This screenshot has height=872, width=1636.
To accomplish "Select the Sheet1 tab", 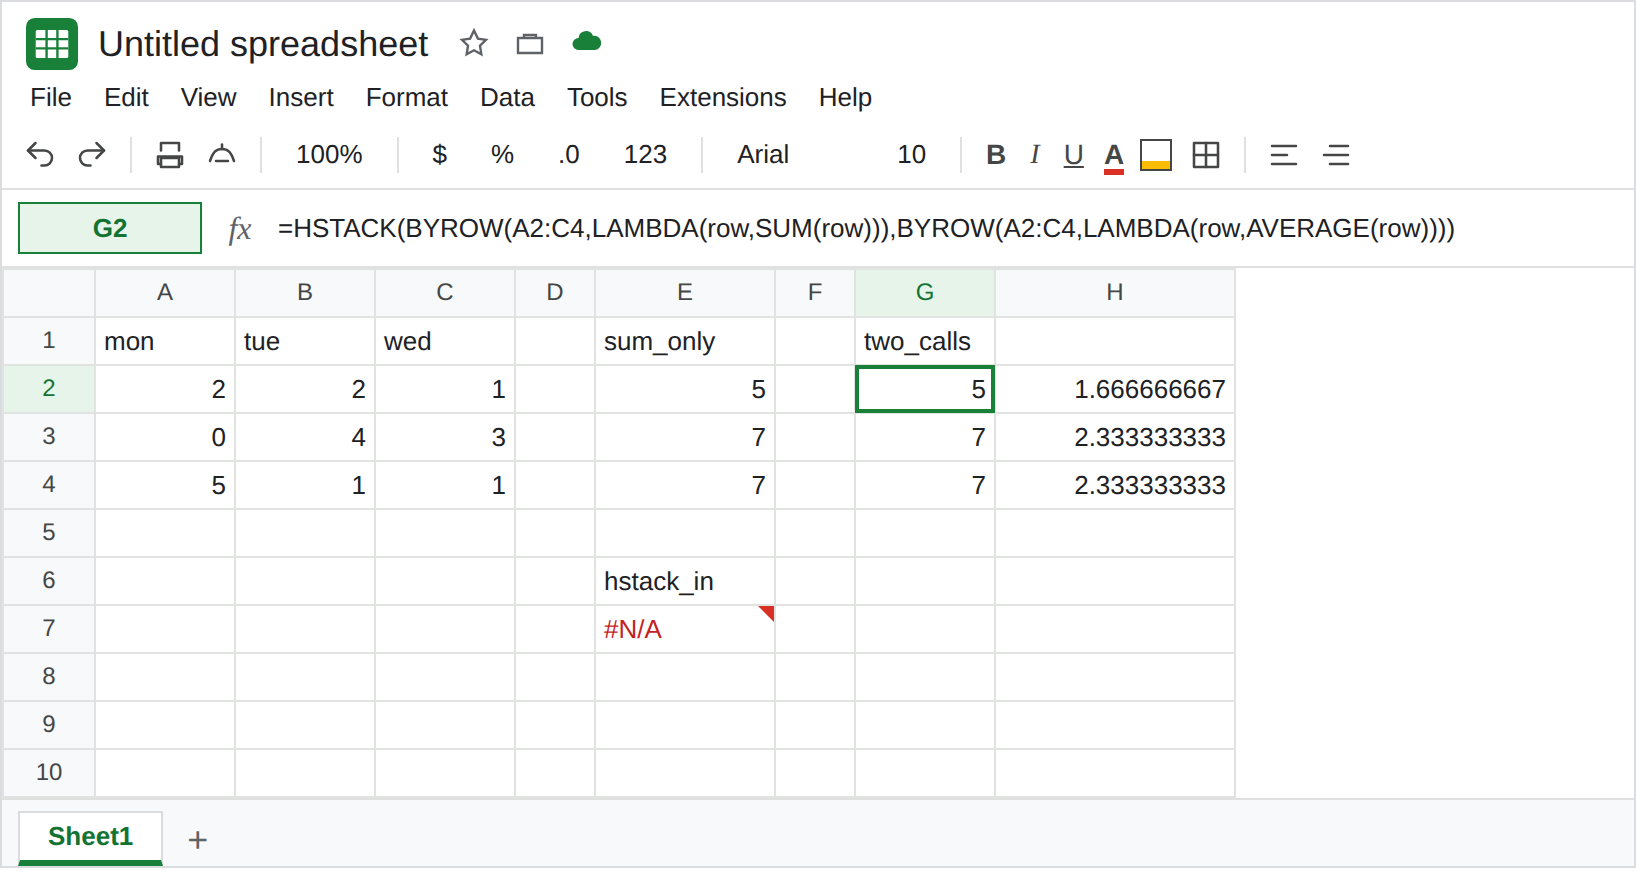I will (90, 836).
